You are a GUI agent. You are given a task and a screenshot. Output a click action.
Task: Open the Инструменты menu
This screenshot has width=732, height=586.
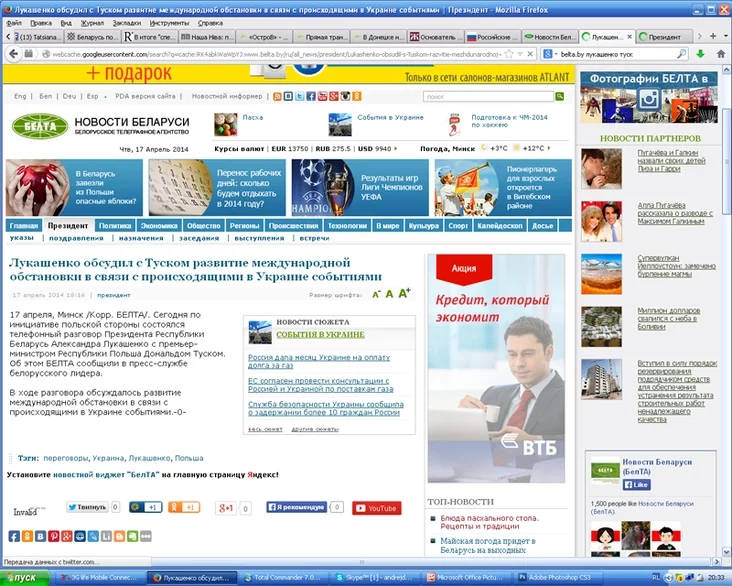pyautogui.click(x=169, y=21)
